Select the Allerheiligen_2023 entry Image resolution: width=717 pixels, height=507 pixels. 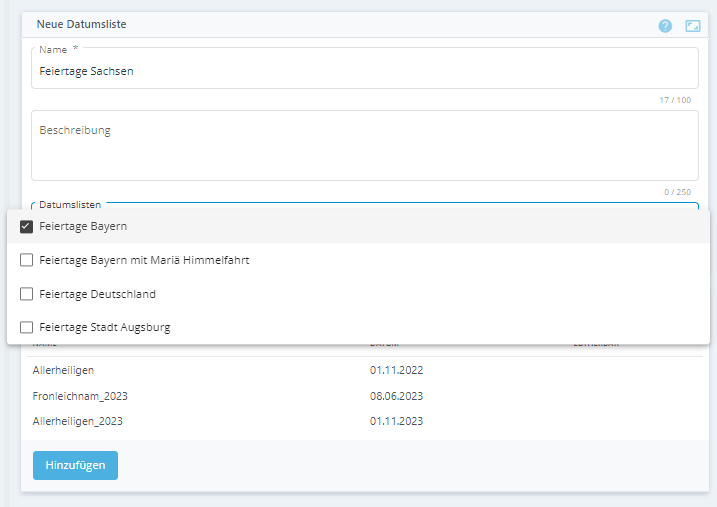tap(77, 421)
